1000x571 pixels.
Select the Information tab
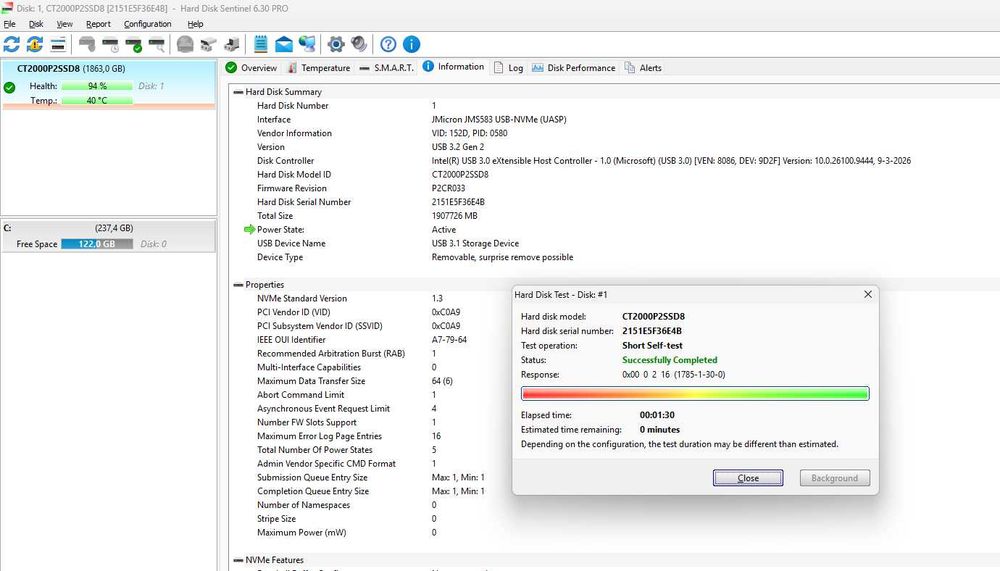click(x=453, y=66)
